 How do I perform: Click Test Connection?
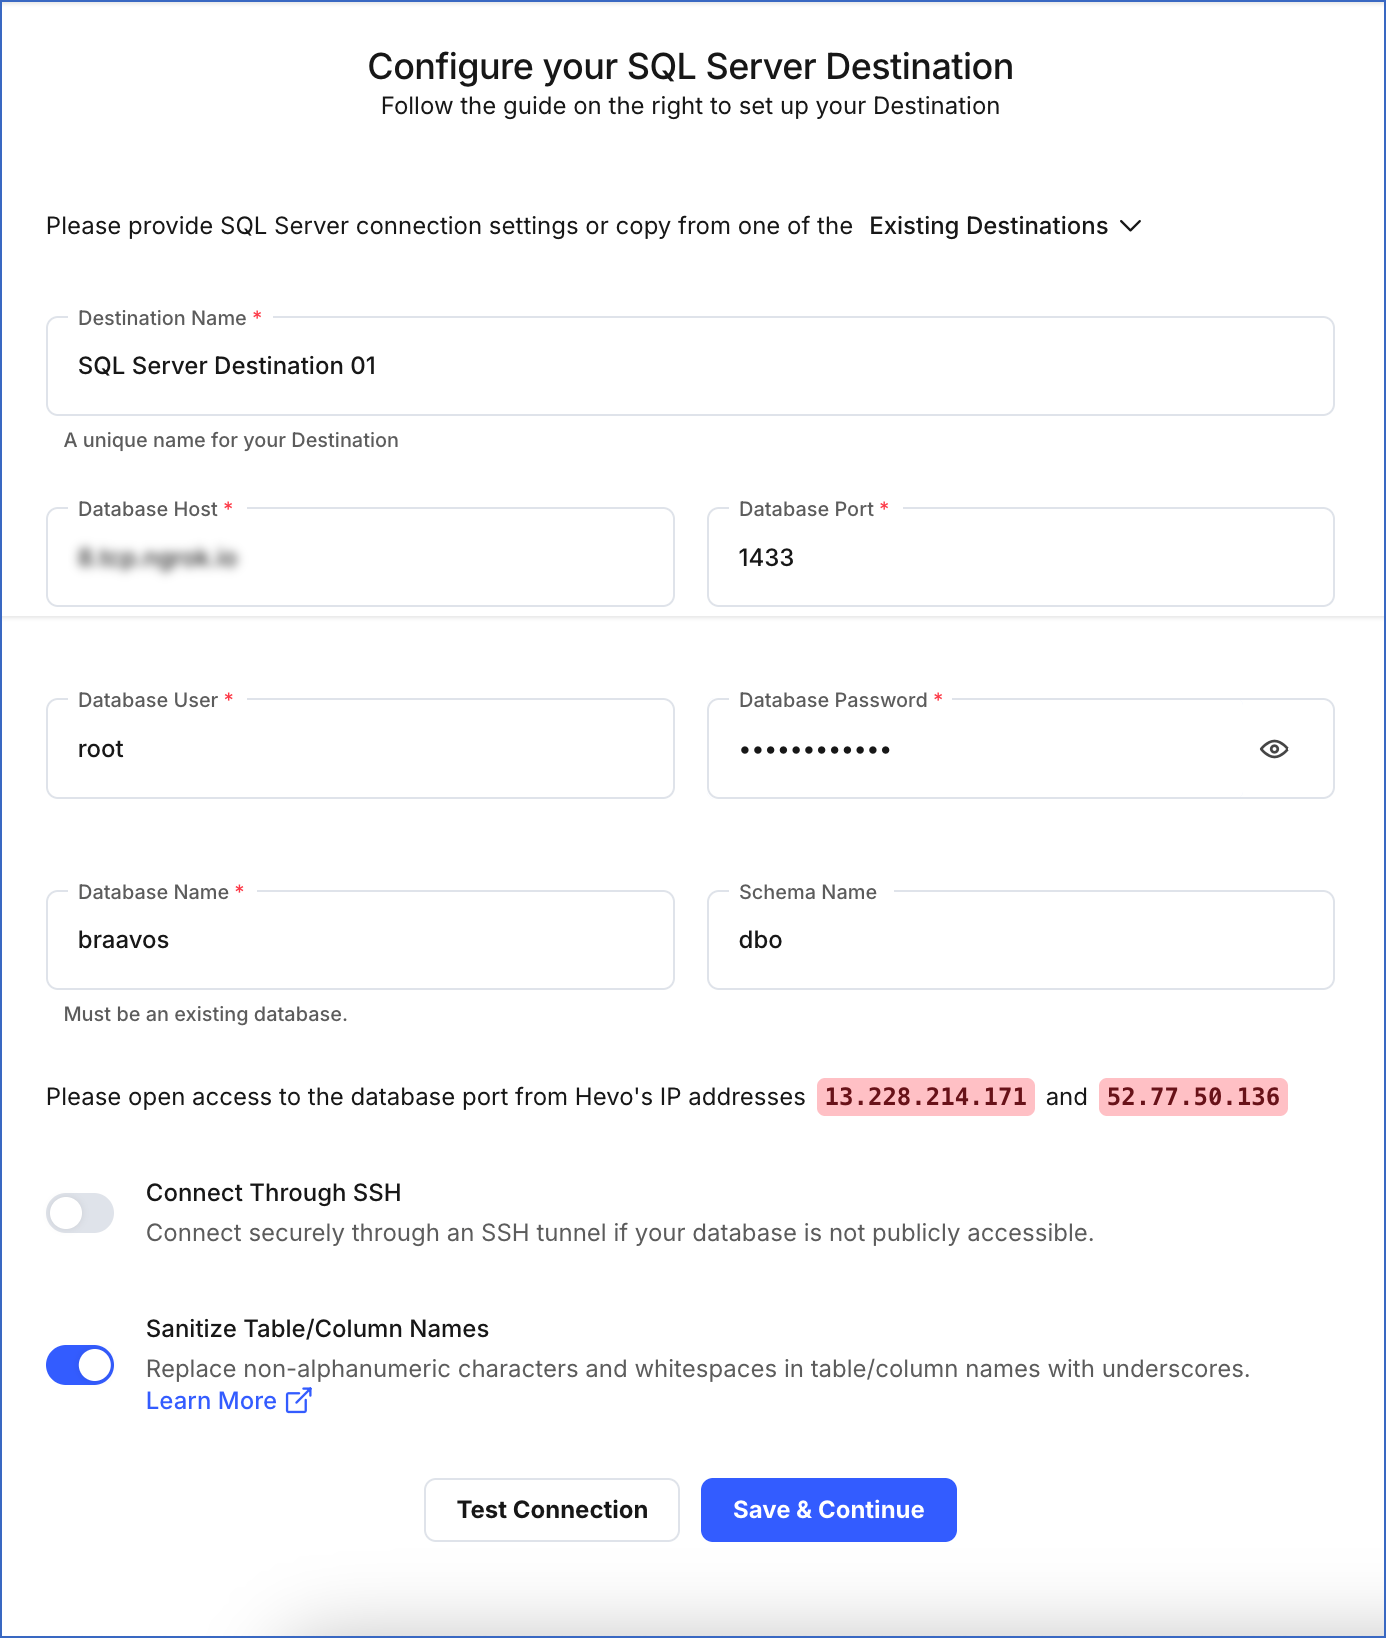(x=551, y=1509)
